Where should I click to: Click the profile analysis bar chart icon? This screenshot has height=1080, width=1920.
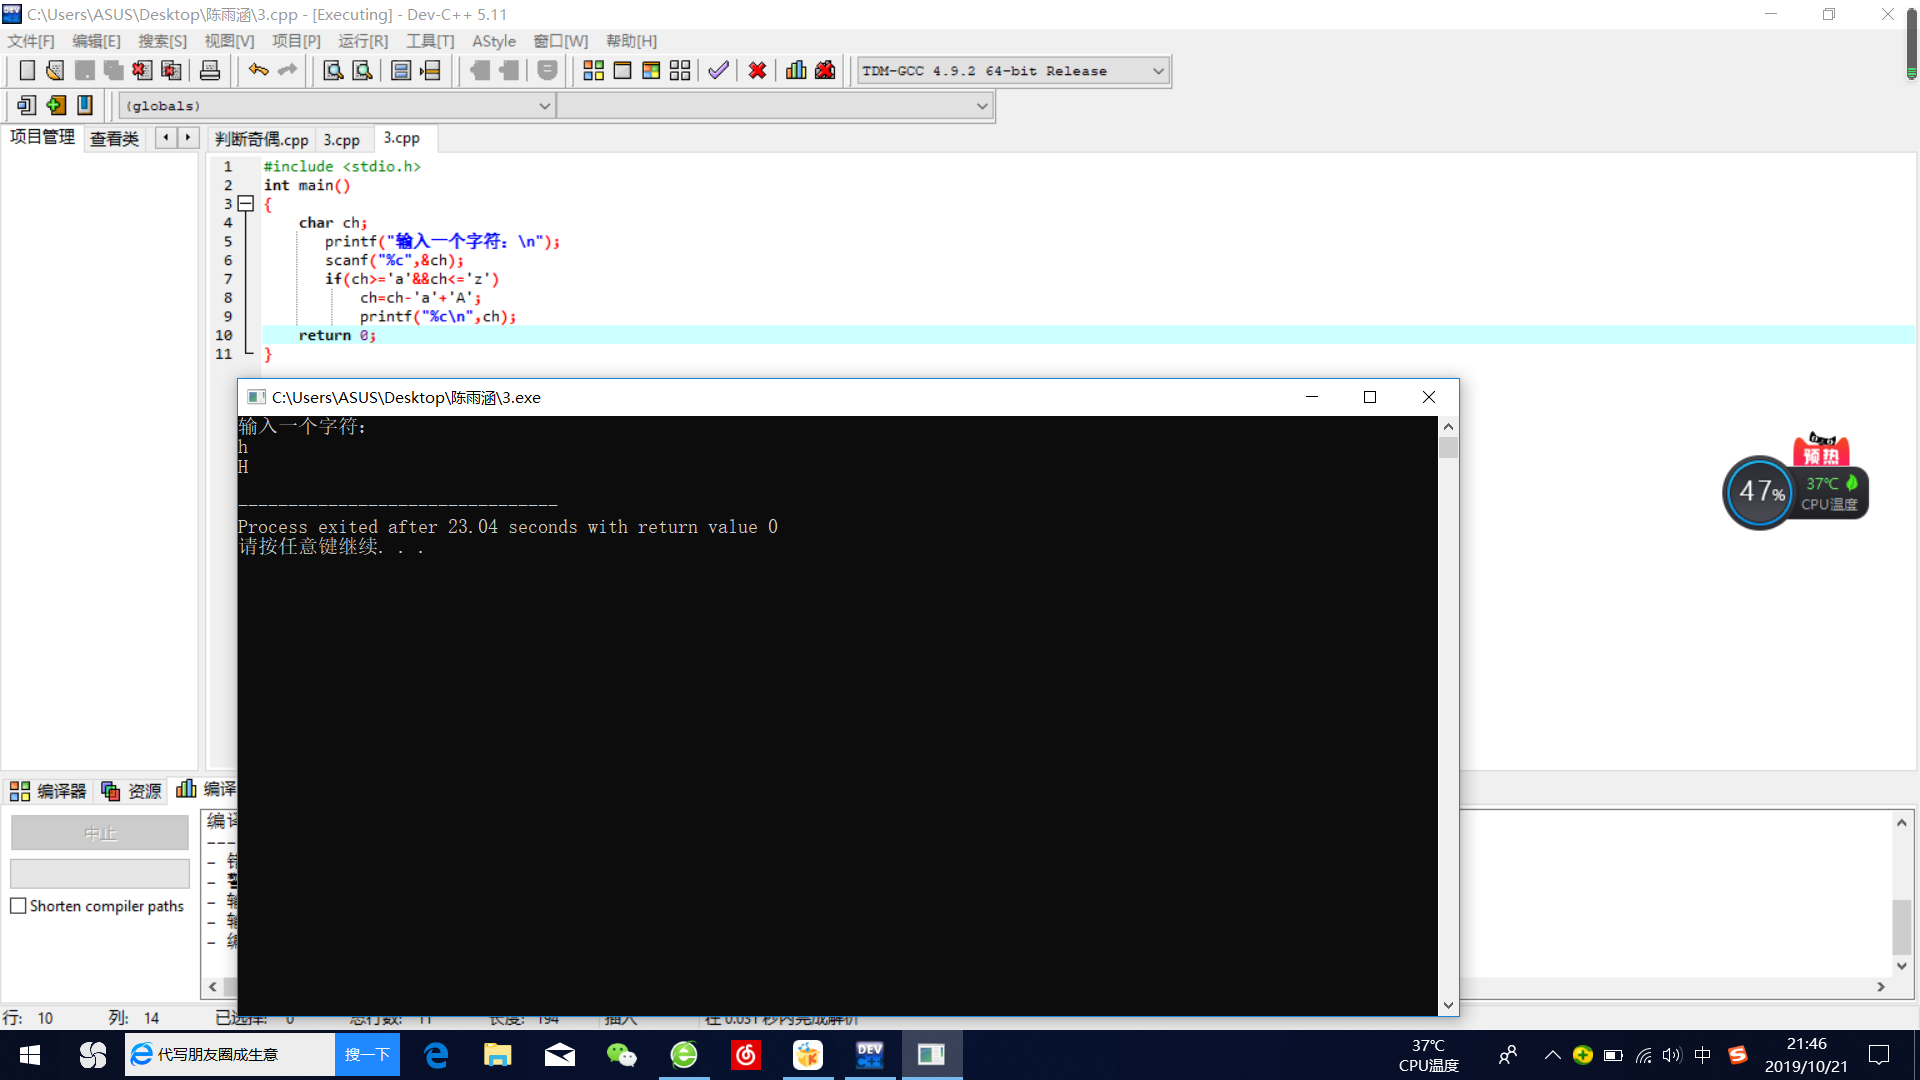[796, 70]
